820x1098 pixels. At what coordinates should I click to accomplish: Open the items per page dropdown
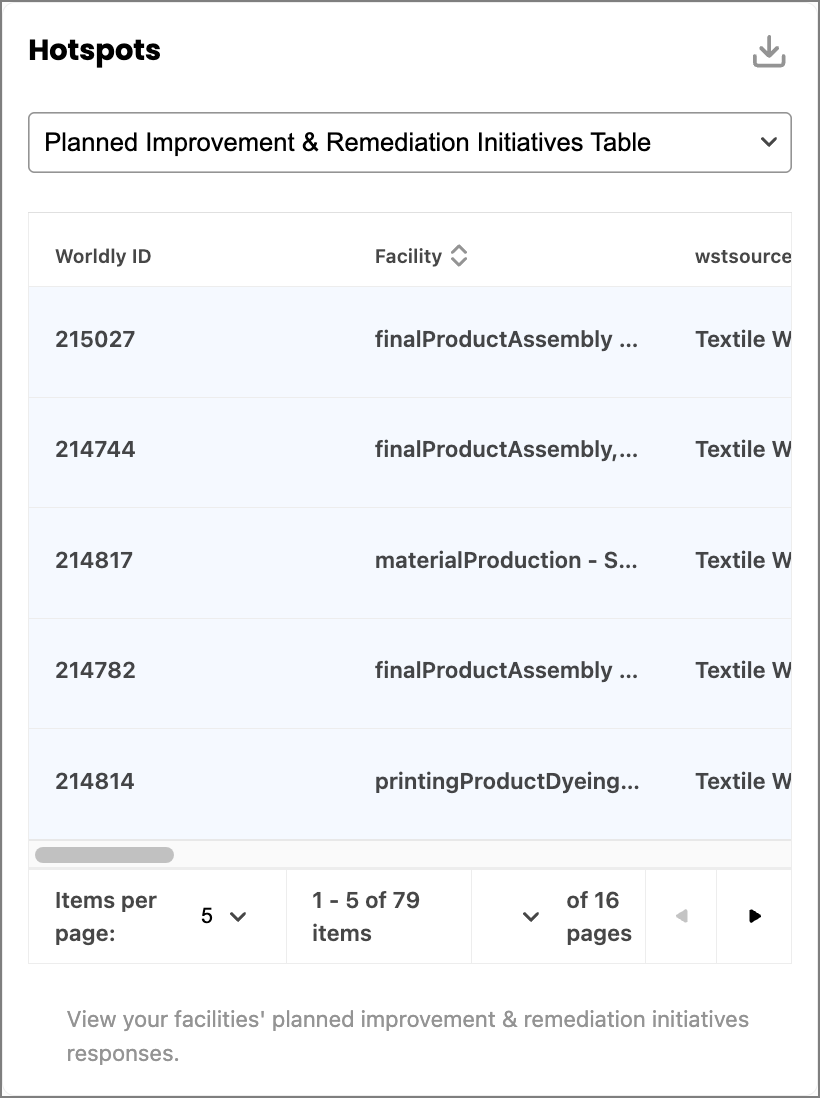click(223, 916)
